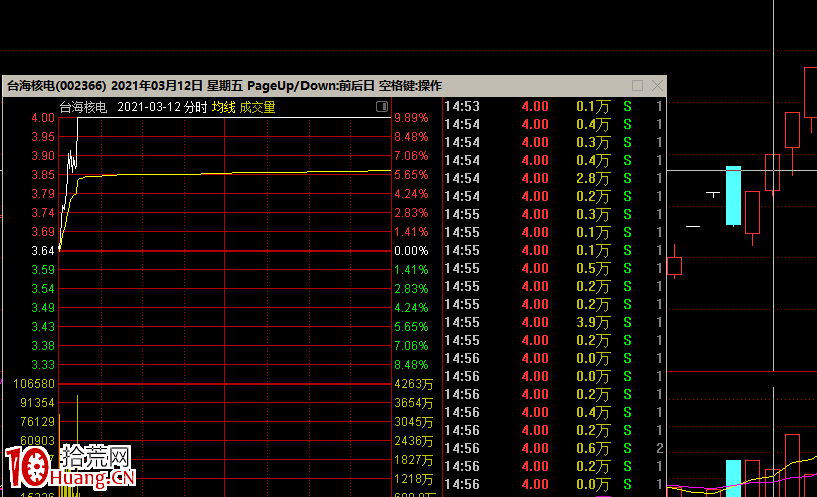Maximize the 台海核电 intraday window
The height and width of the screenshot is (497, 817).
(x=638, y=86)
